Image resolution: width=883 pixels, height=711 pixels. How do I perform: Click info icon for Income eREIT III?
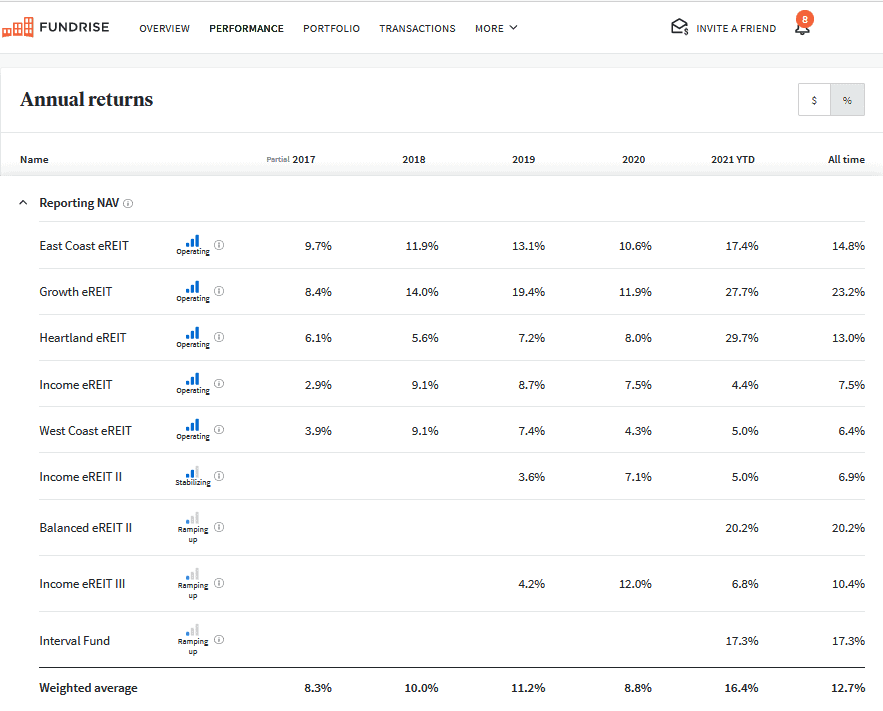pos(219,583)
